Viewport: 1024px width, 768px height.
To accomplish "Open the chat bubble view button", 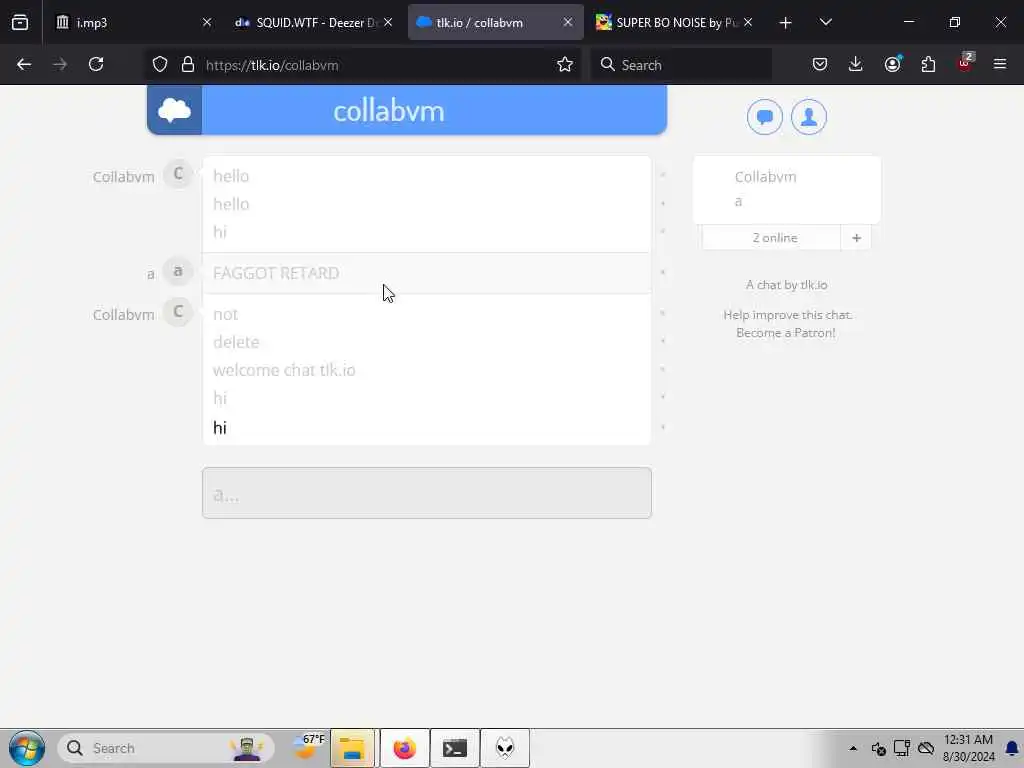I will pos(765,117).
